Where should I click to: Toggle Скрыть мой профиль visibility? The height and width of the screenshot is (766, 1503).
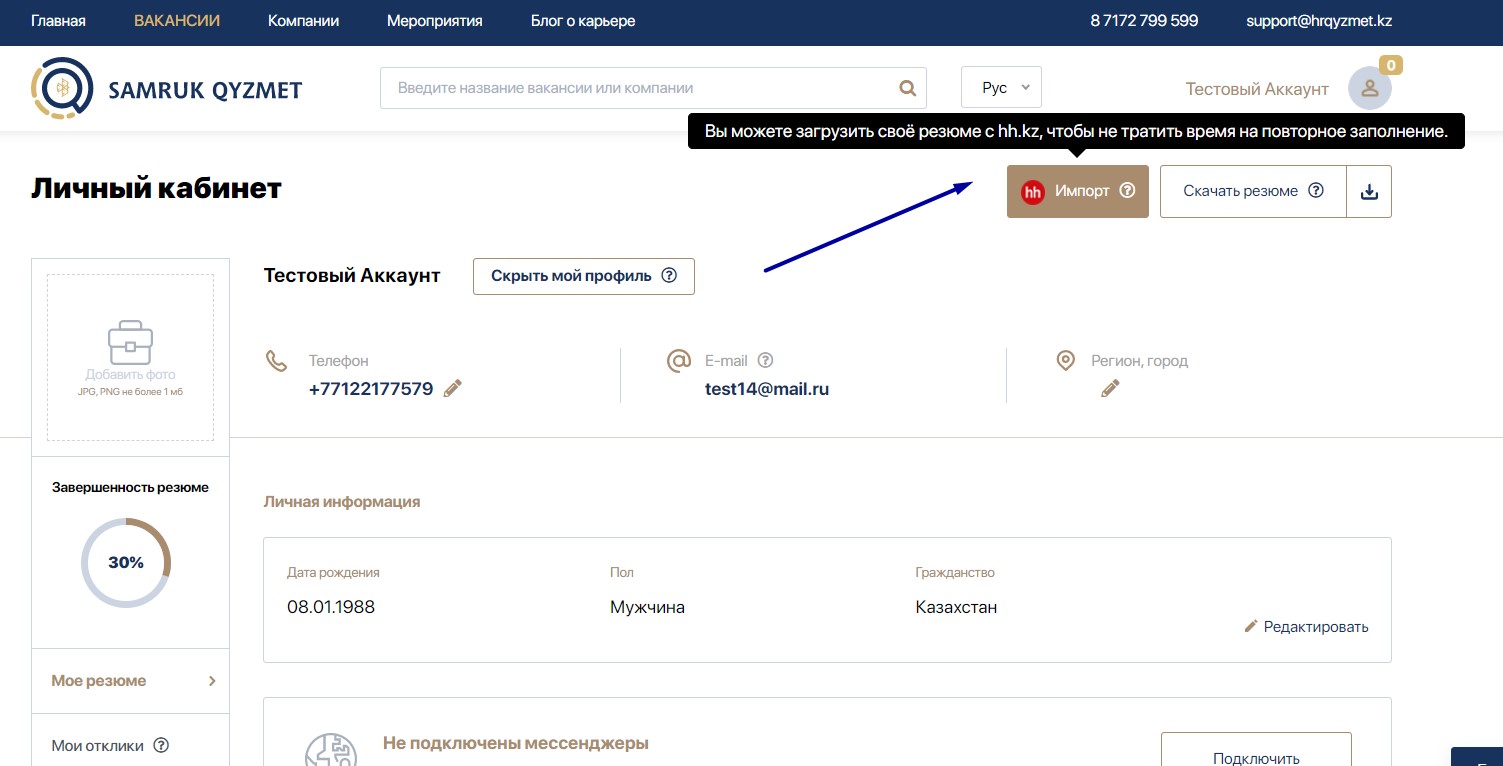pyautogui.click(x=583, y=276)
